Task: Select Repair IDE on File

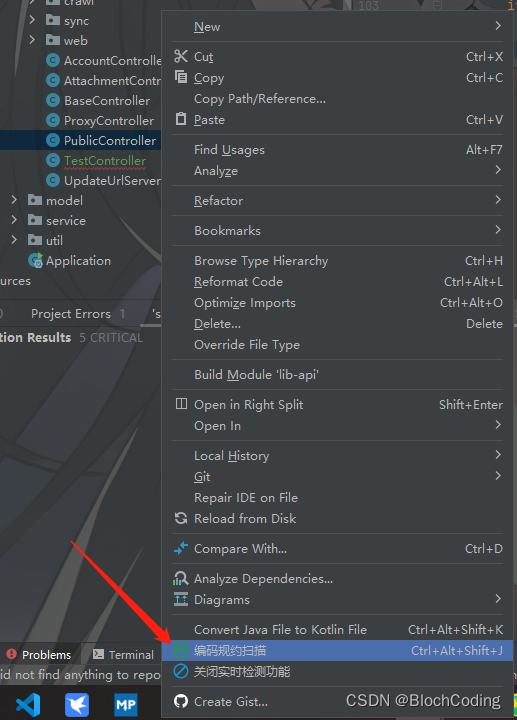Action: pyautogui.click(x=337, y=497)
